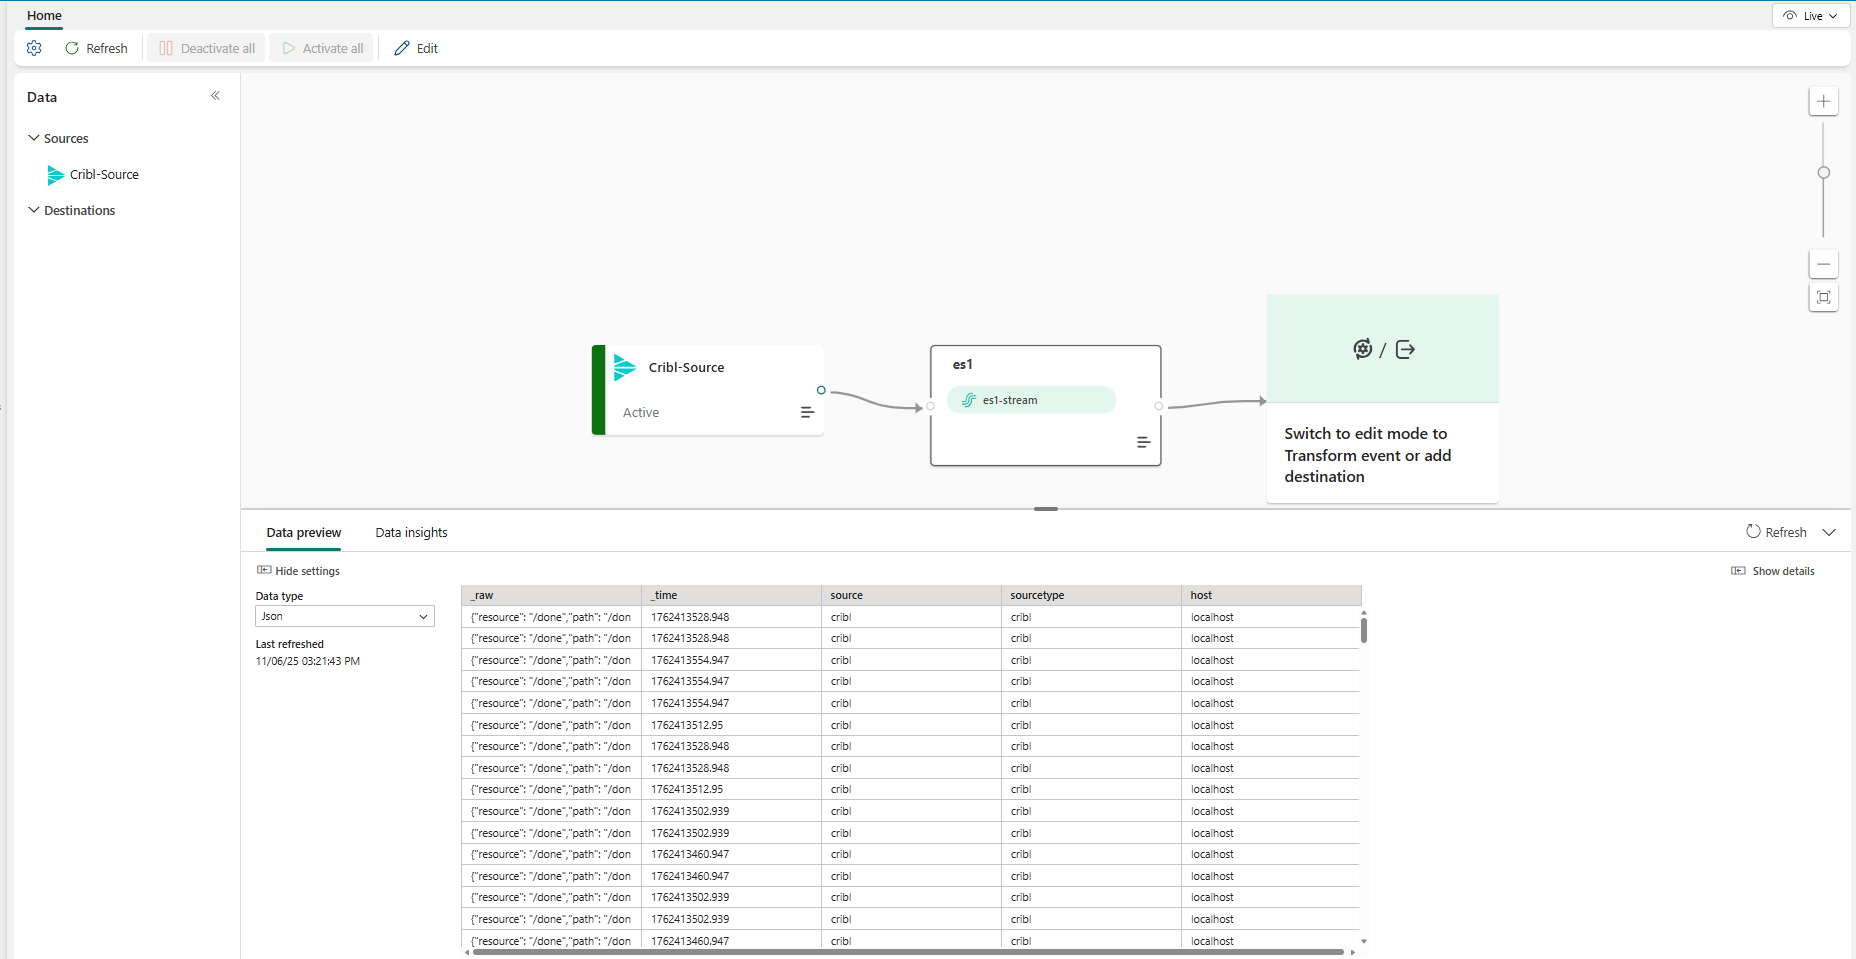This screenshot has width=1856, height=959.
Task: Click the transform event icon in green tile
Action: coord(1362,349)
